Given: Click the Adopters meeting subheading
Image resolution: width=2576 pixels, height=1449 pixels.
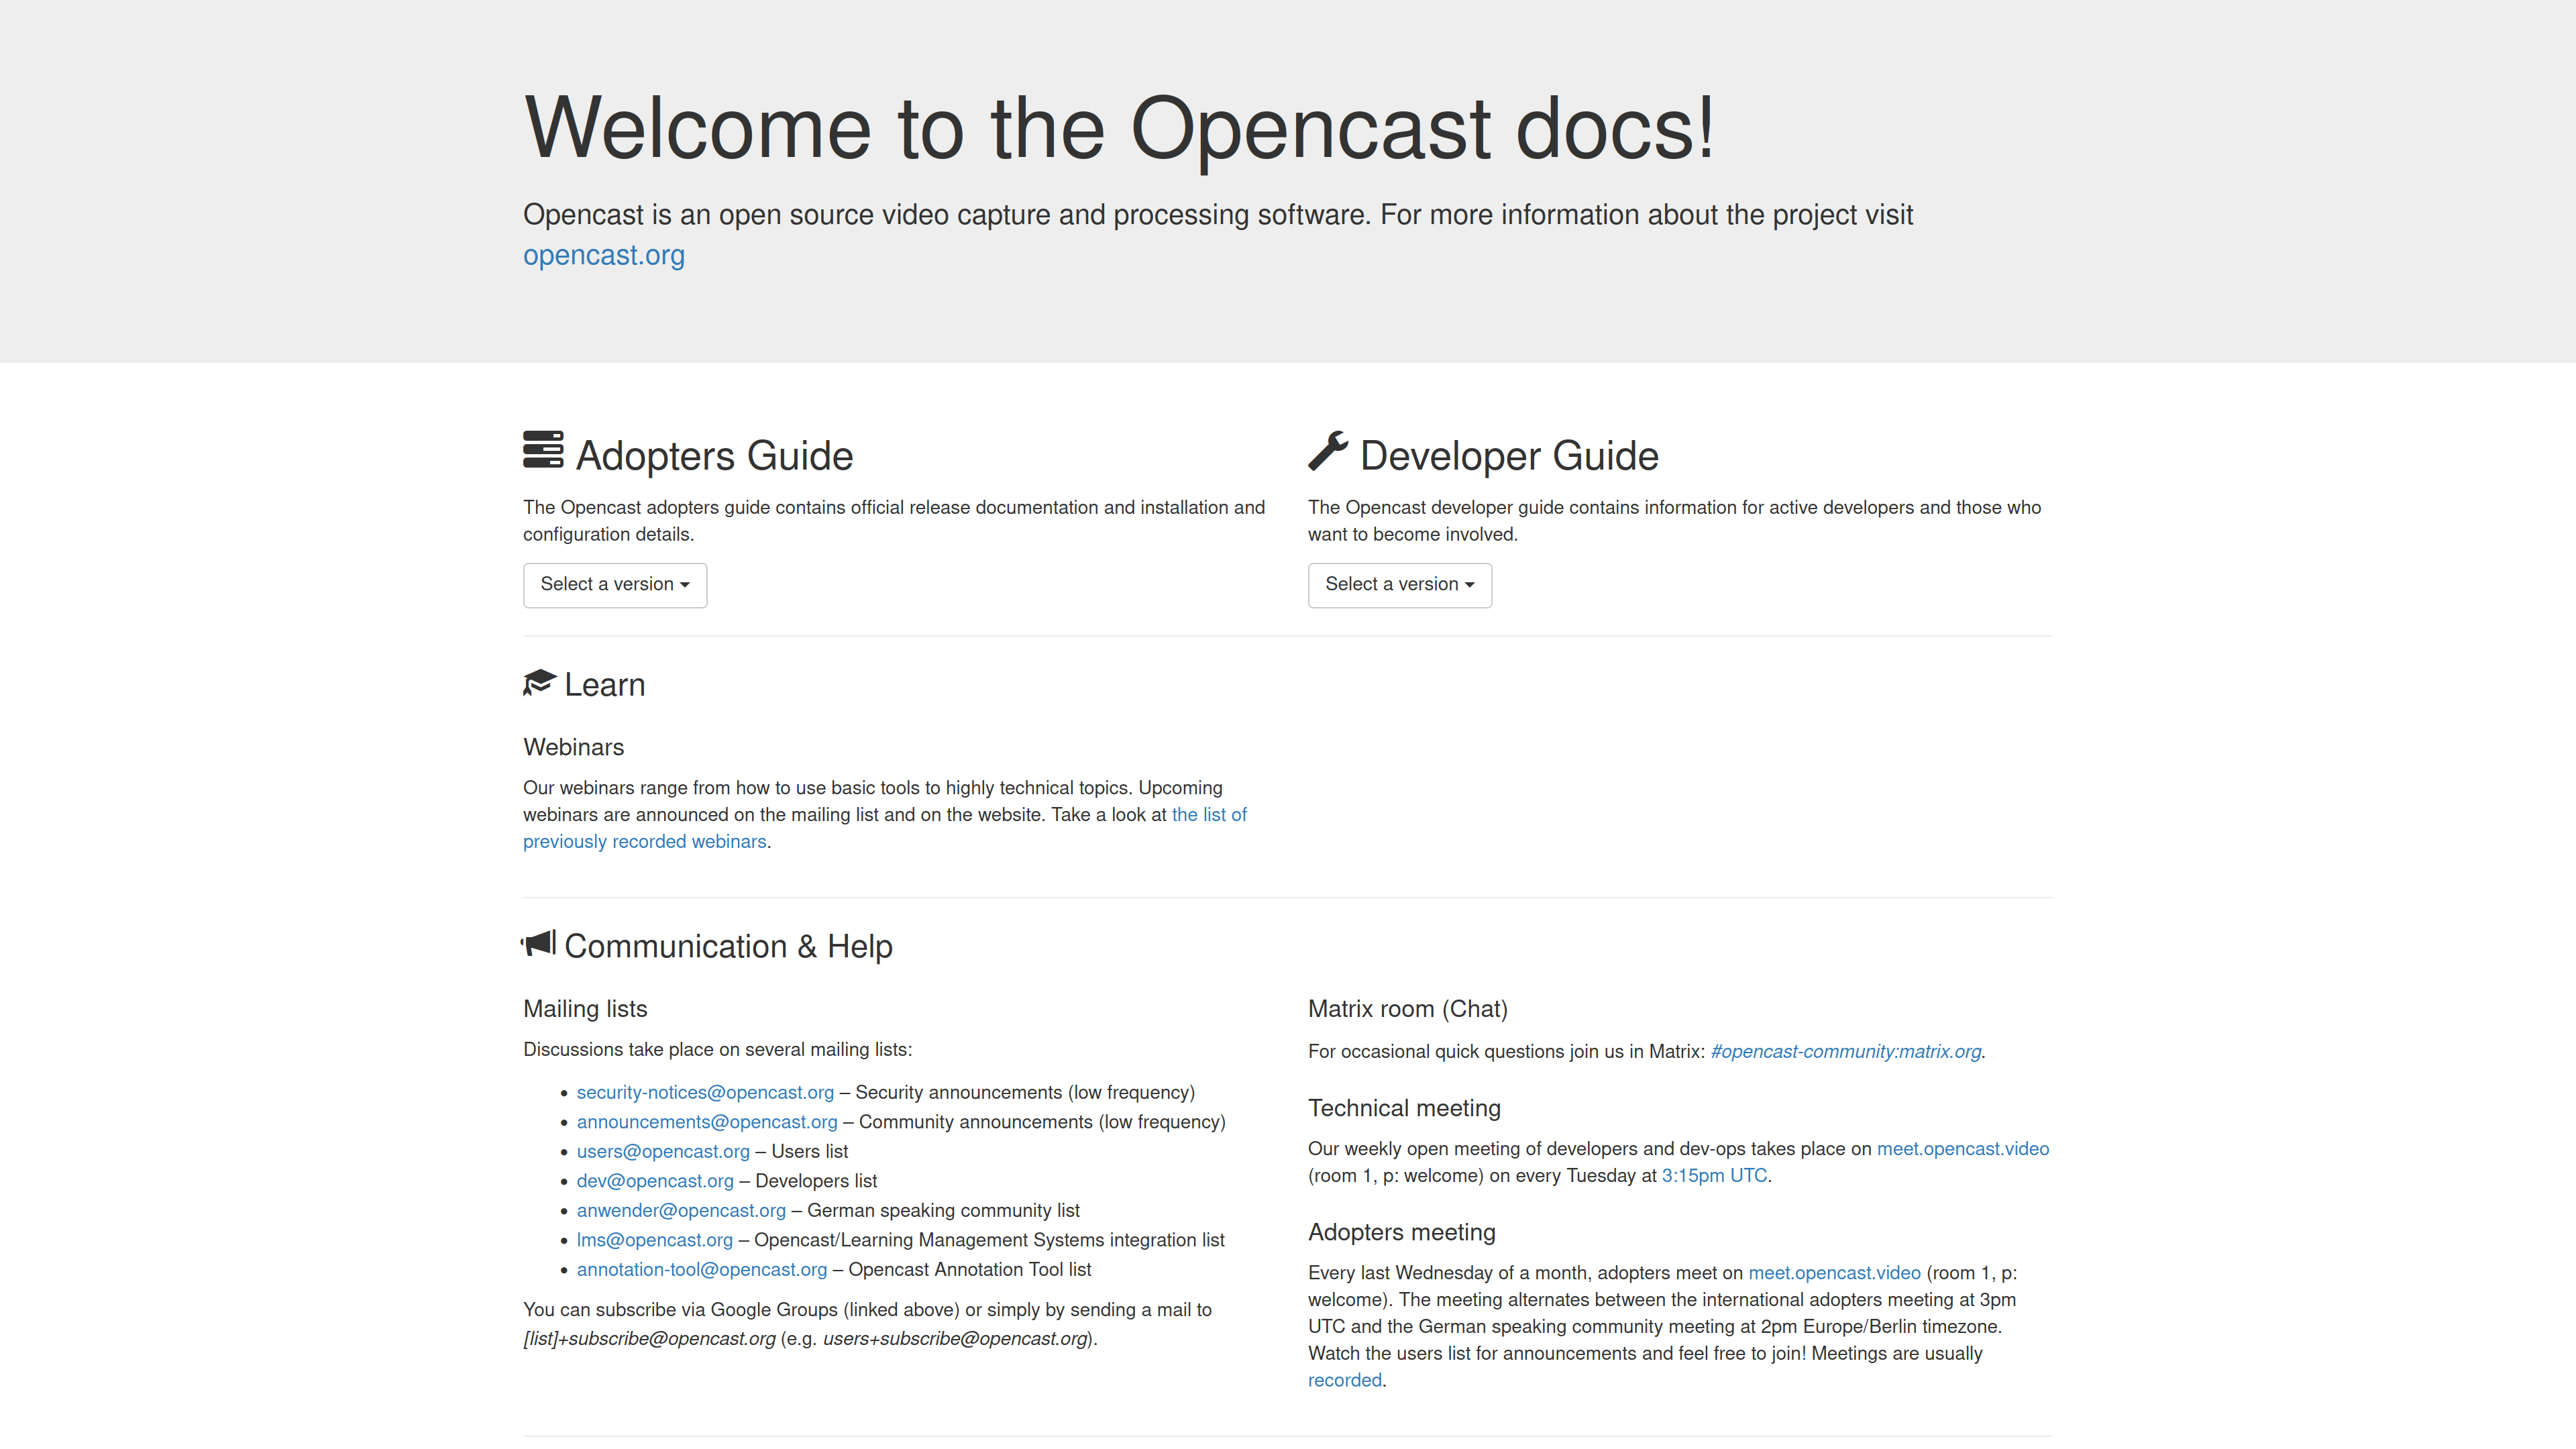Looking at the screenshot, I should [x=1401, y=1232].
